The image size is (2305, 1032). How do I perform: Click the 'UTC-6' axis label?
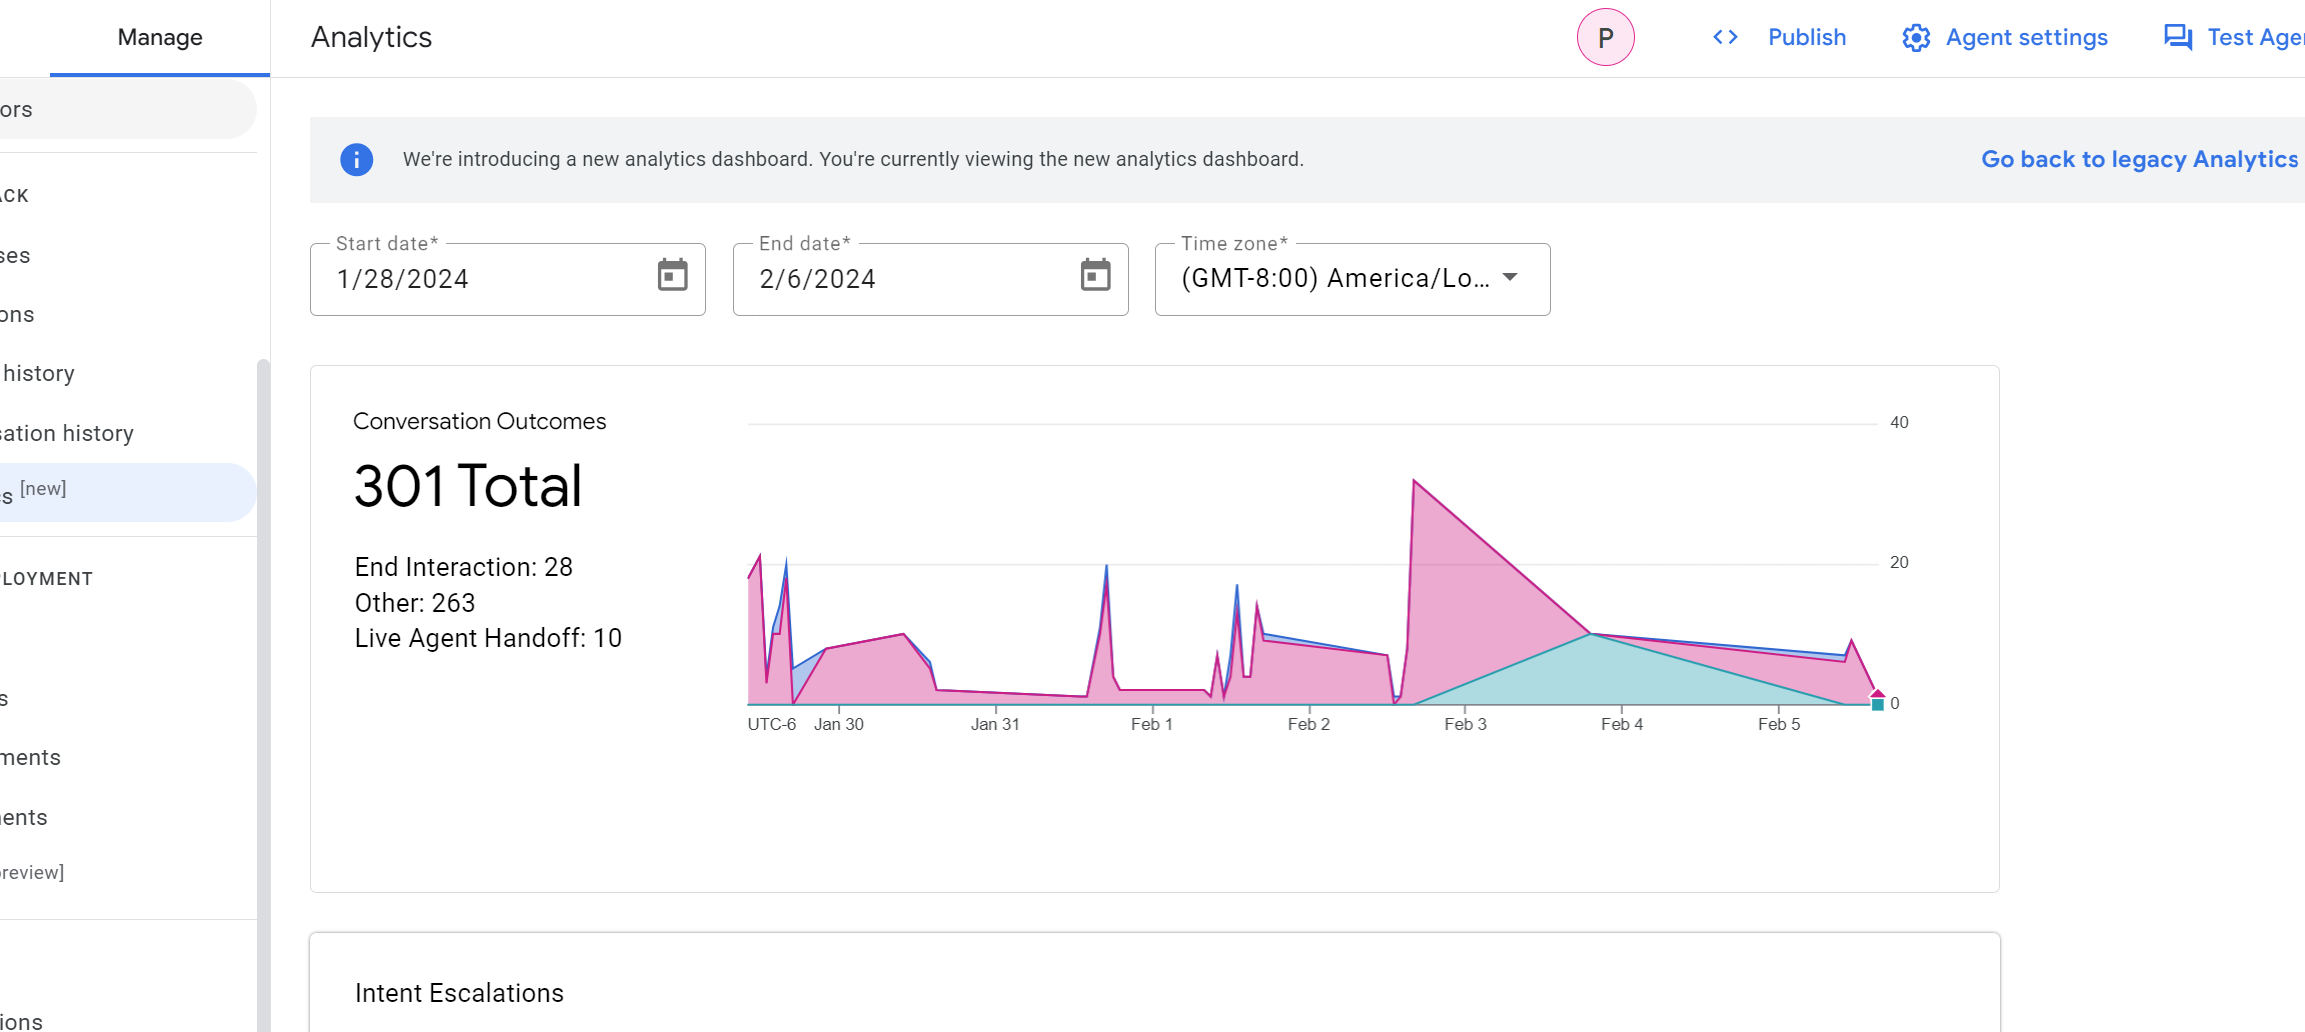(772, 724)
